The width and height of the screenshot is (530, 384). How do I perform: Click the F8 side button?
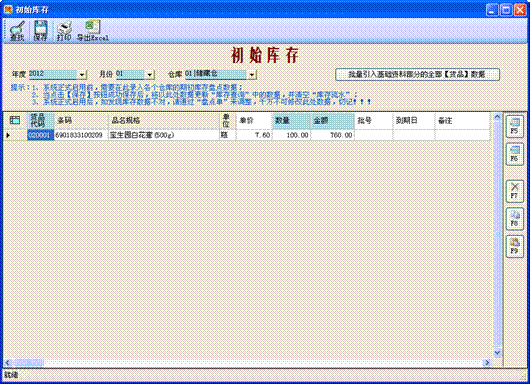(x=514, y=219)
